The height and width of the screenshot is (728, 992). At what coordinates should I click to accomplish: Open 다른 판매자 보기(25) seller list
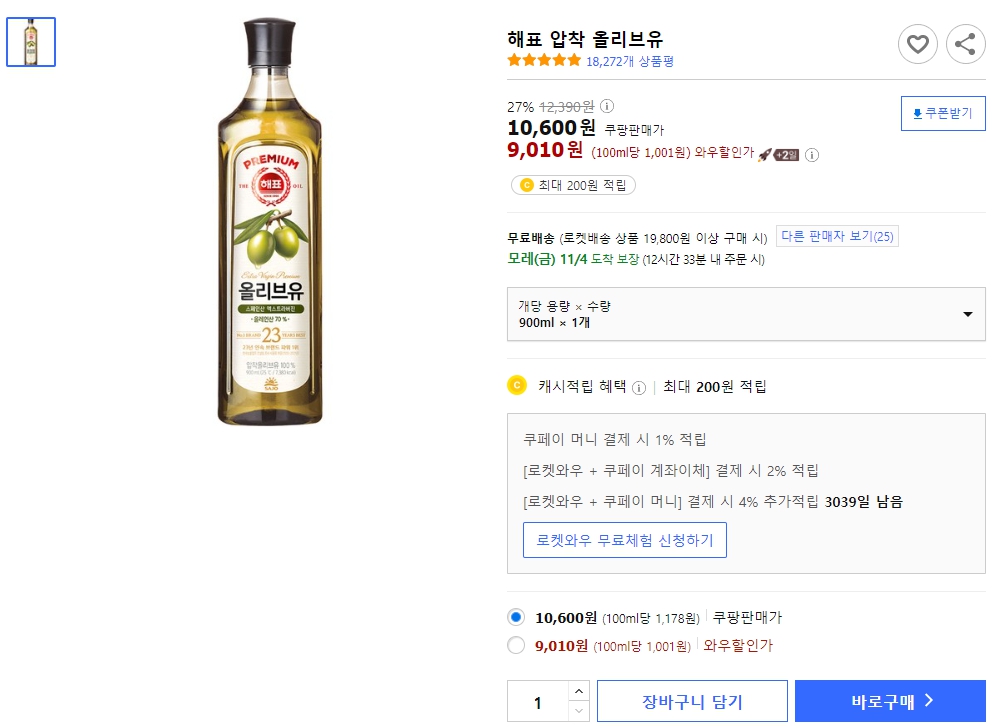tap(838, 236)
